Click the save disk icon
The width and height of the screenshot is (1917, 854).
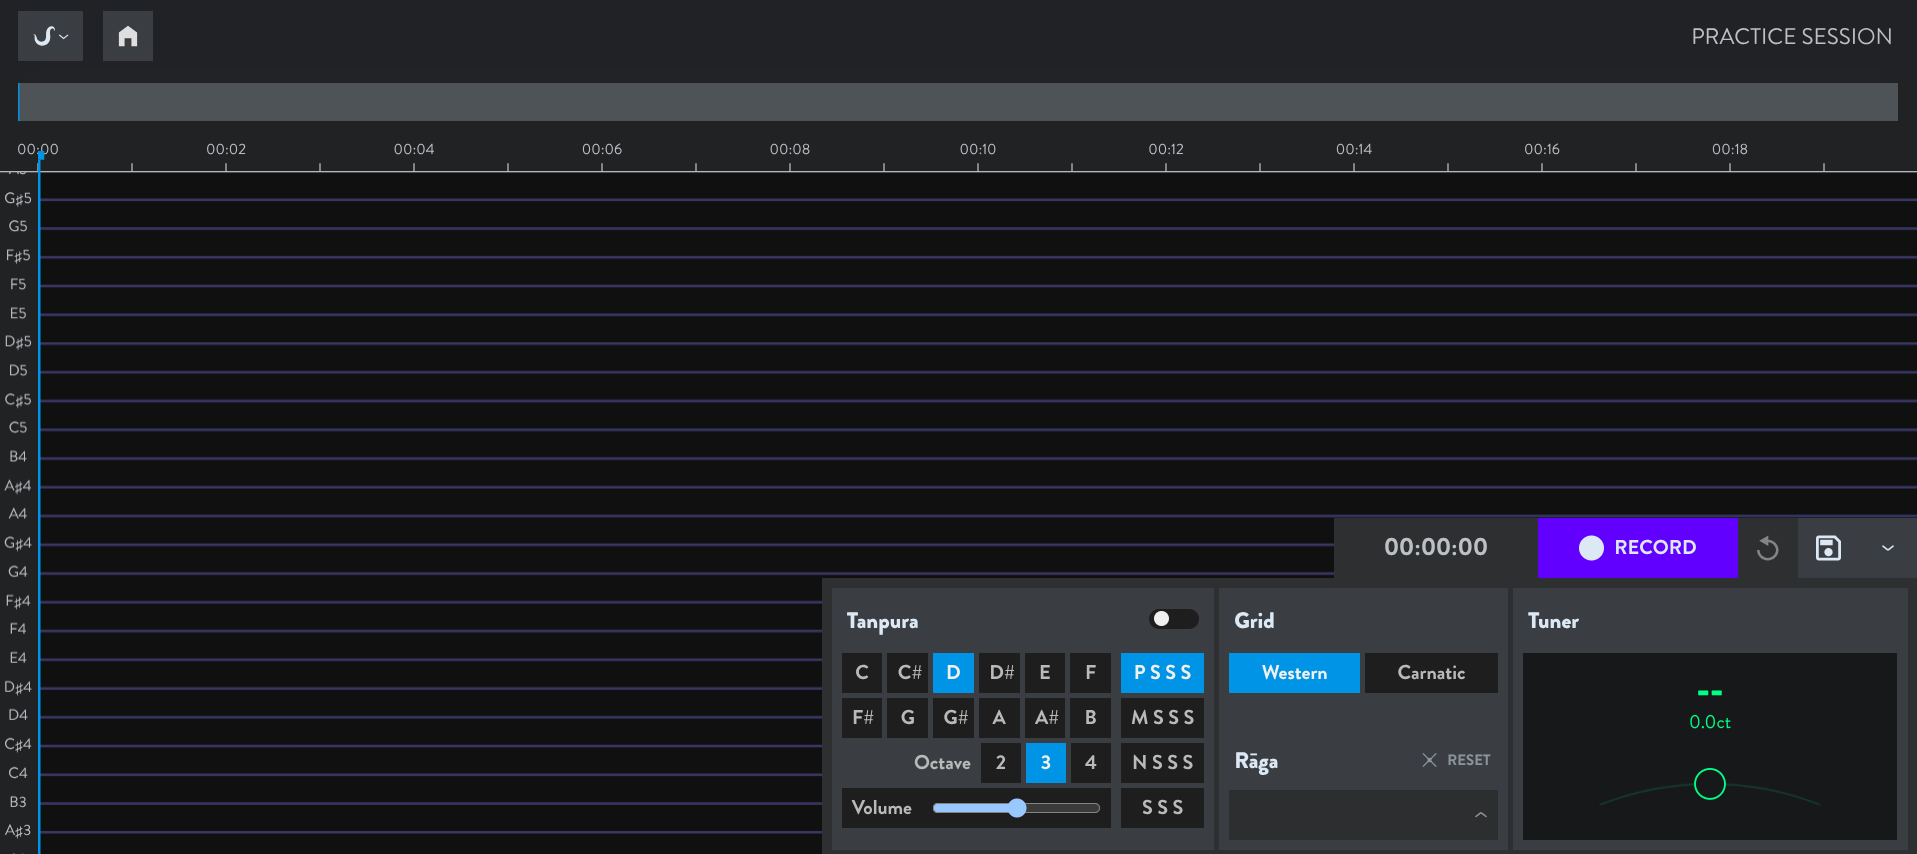(1828, 548)
